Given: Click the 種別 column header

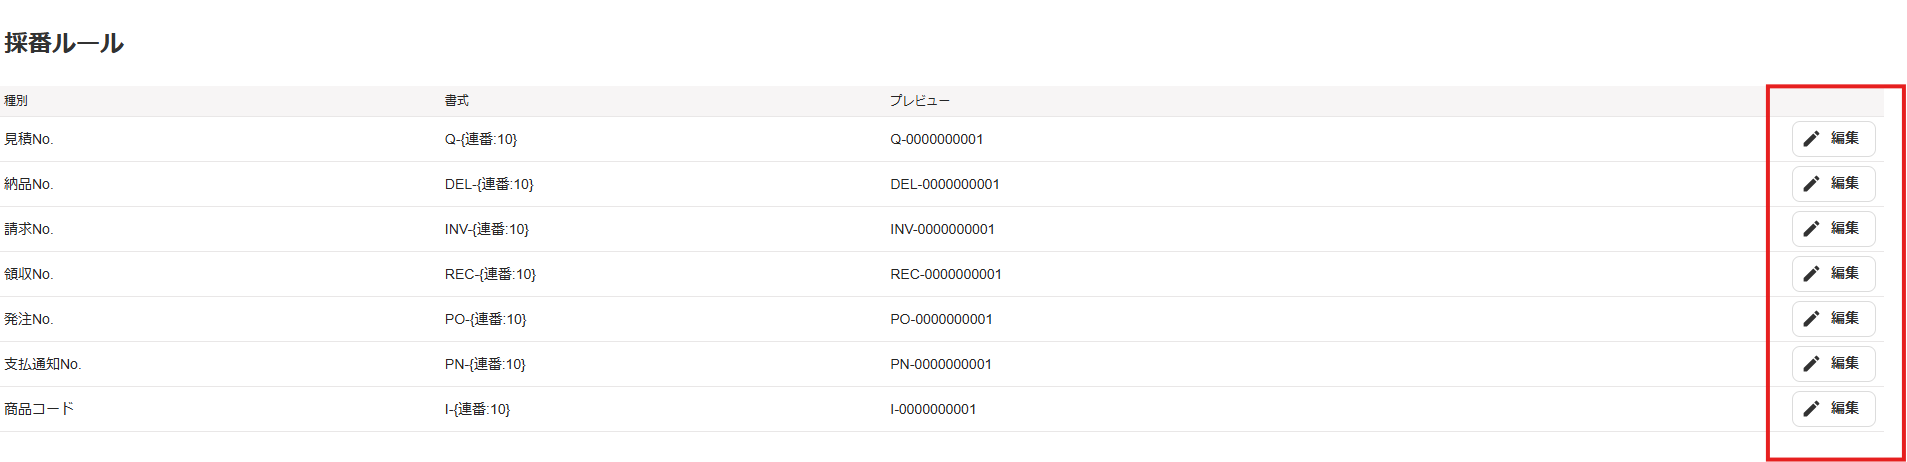Looking at the screenshot, I should 16,101.
